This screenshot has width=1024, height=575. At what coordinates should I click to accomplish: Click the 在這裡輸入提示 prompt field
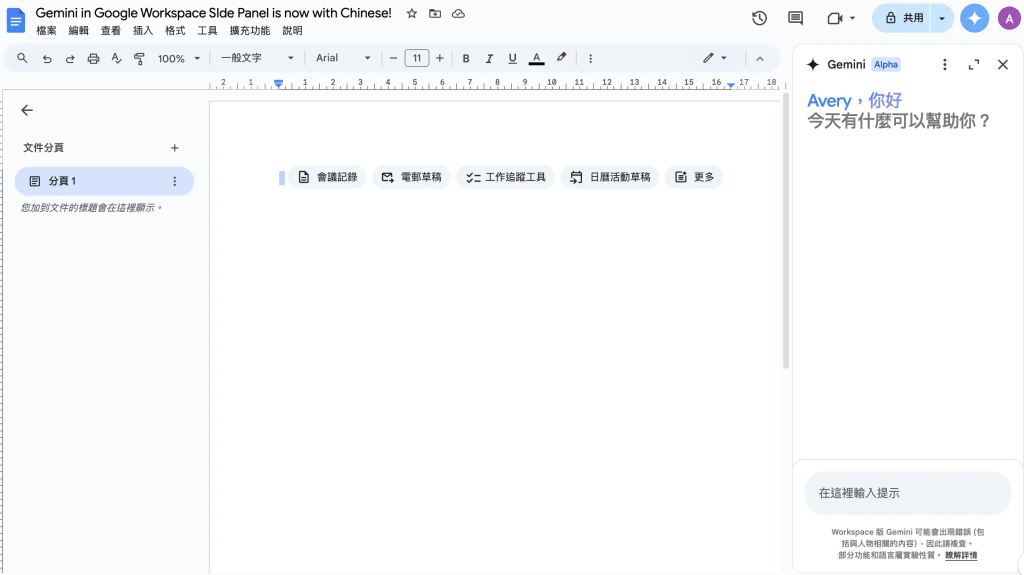click(908, 493)
